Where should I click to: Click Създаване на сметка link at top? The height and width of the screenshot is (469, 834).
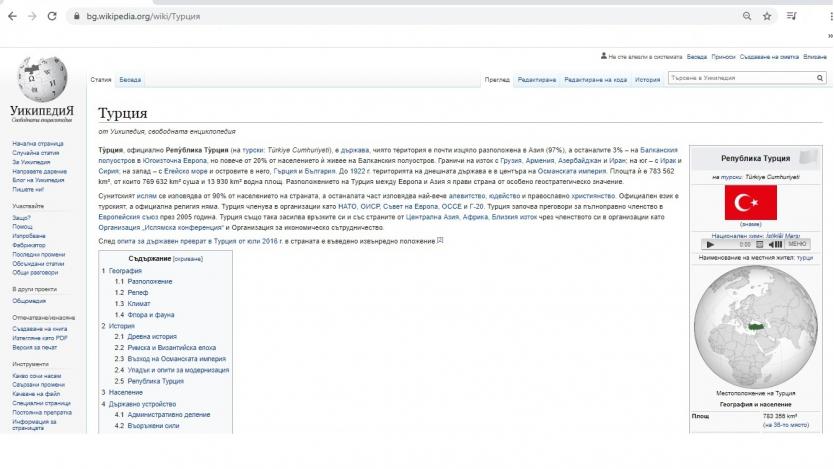[769, 56]
